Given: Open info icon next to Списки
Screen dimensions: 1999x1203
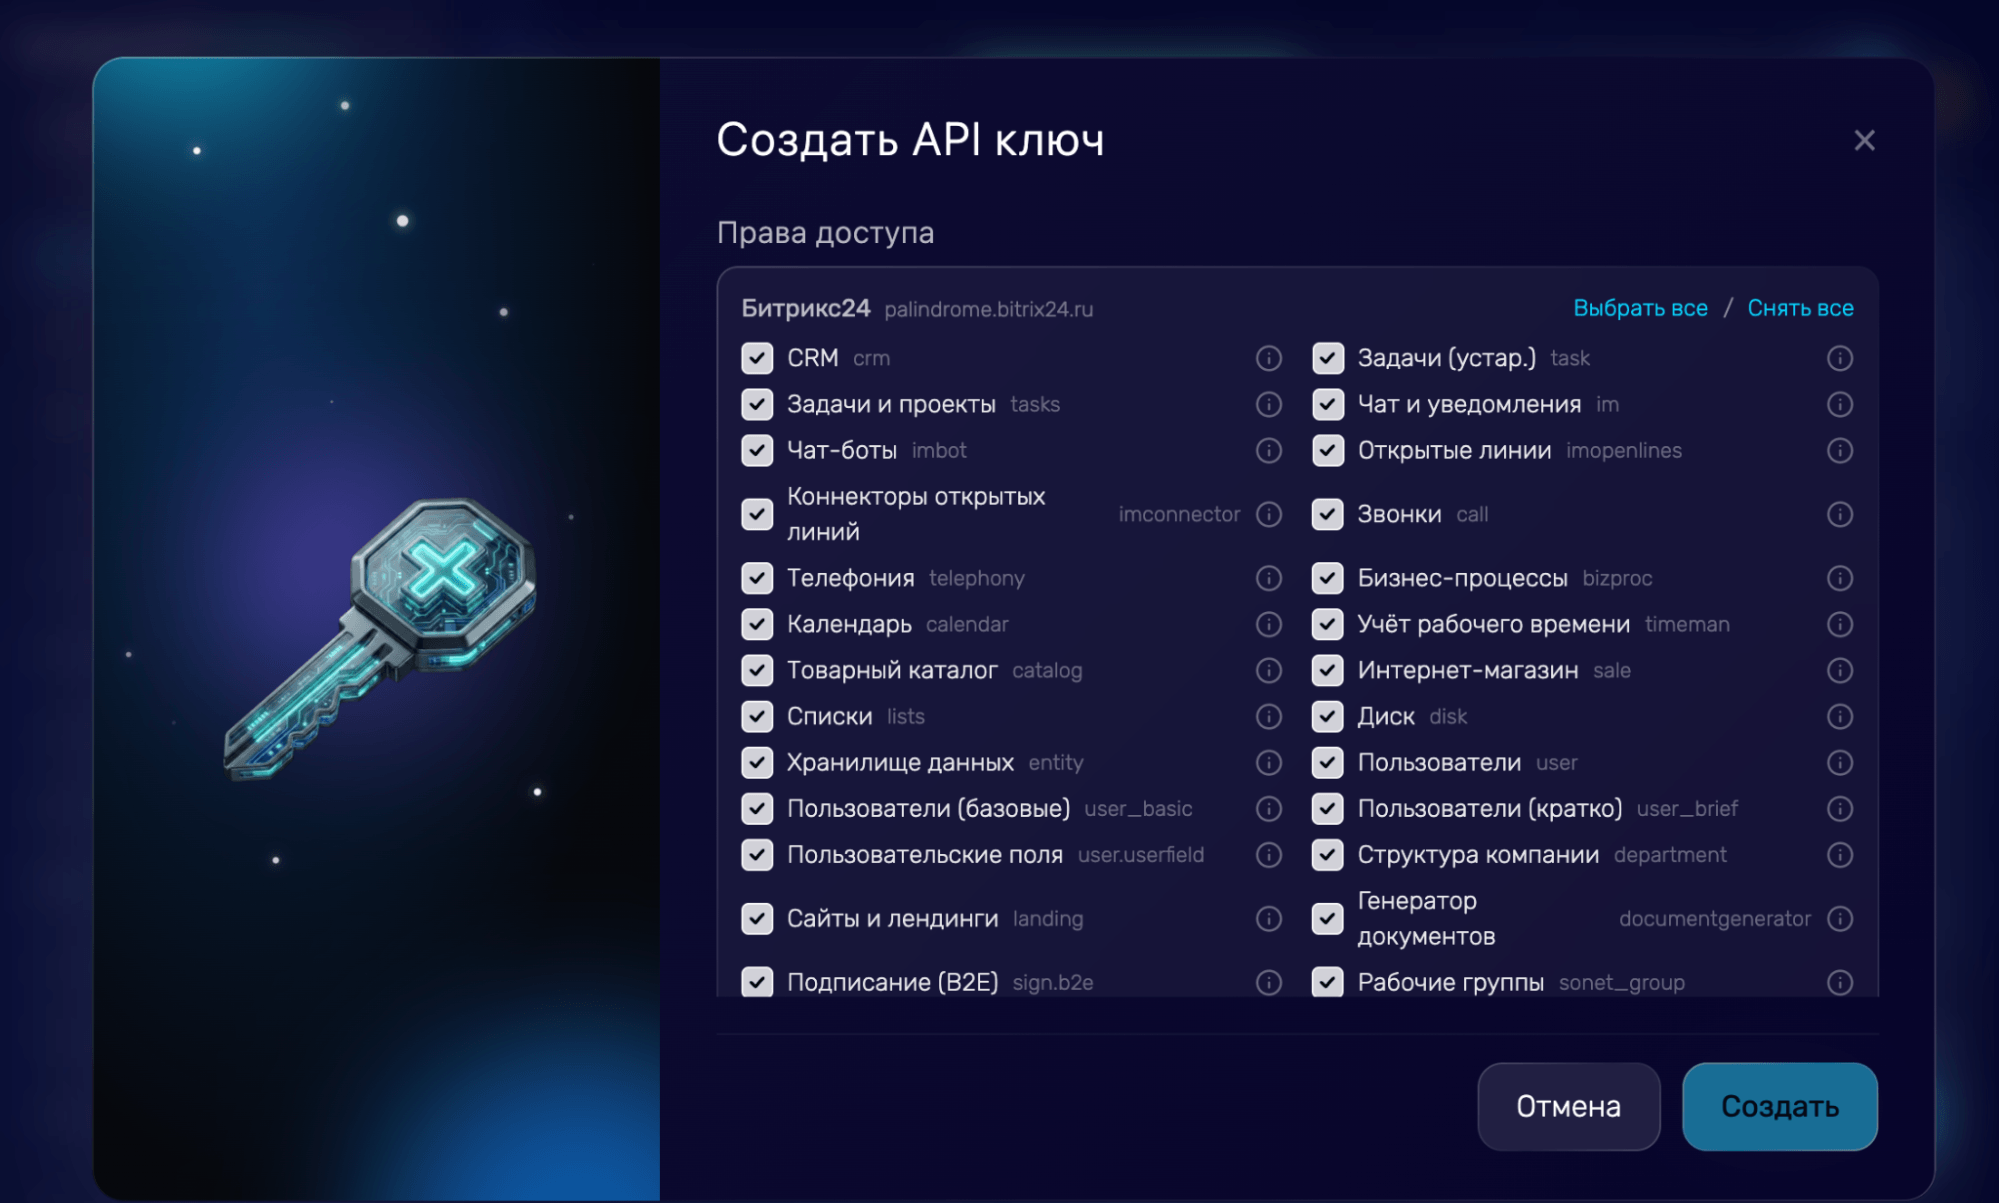Looking at the screenshot, I should point(1268,716).
